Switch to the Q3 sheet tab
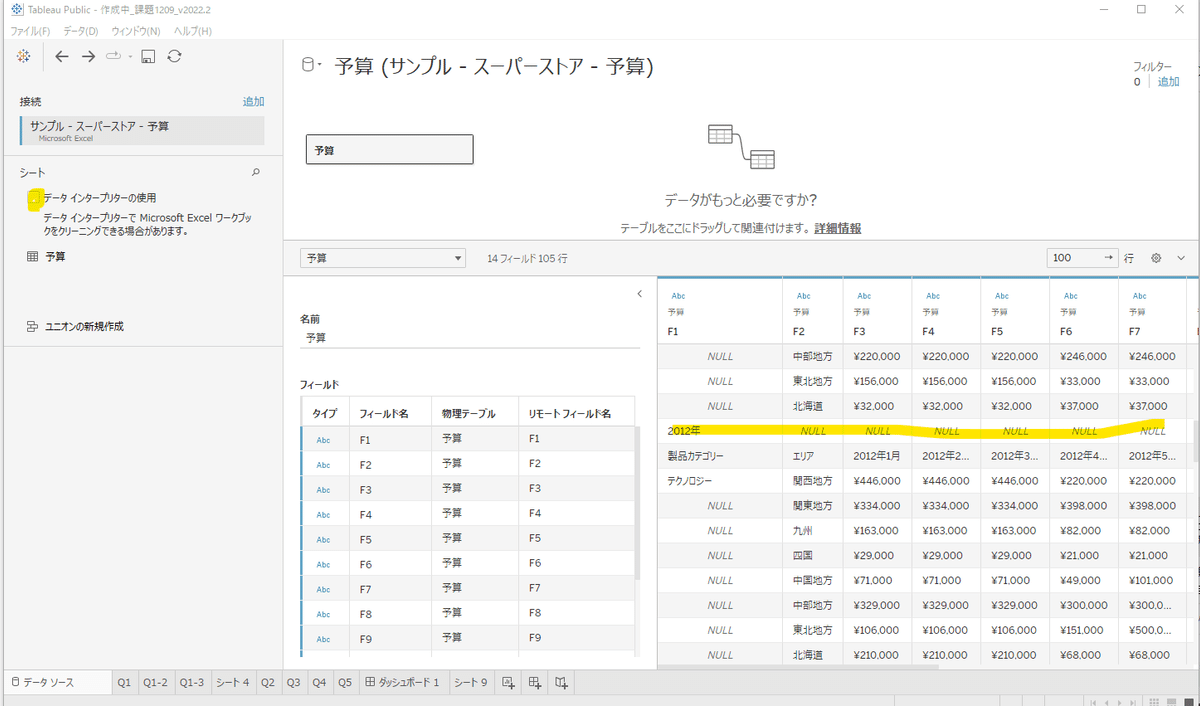This screenshot has height=706, width=1200. 293,683
